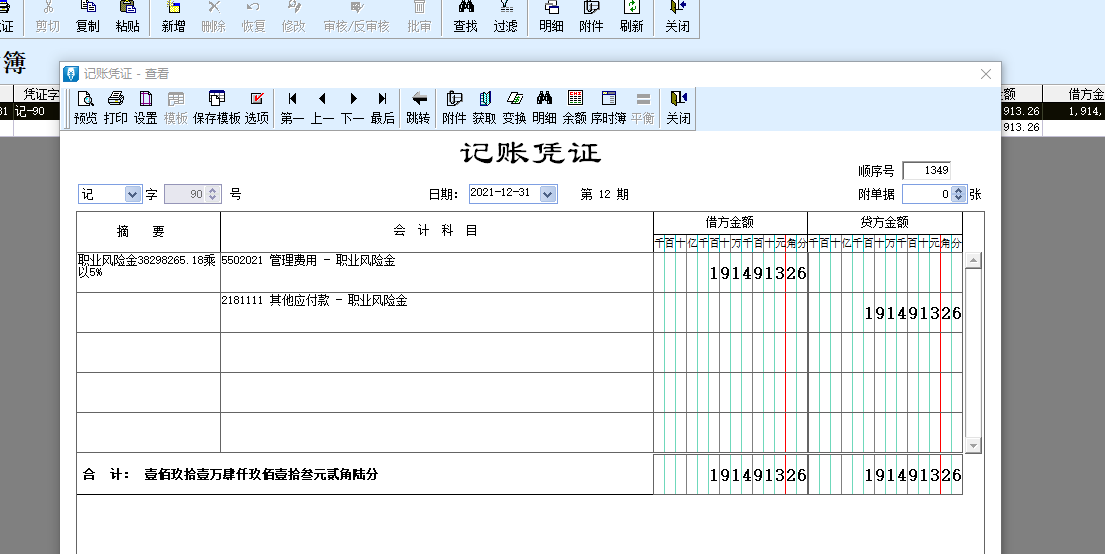The width and height of the screenshot is (1105, 554).
Task: Open the 预览 print preview icon
Action: tap(86, 107)
